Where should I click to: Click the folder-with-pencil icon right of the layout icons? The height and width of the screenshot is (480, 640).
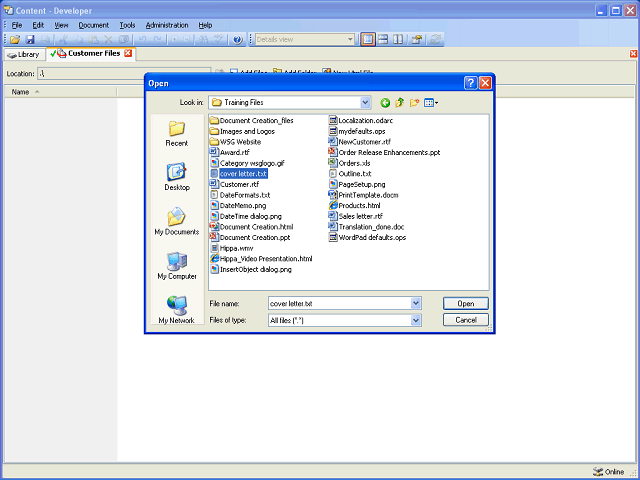click(417, 40)
